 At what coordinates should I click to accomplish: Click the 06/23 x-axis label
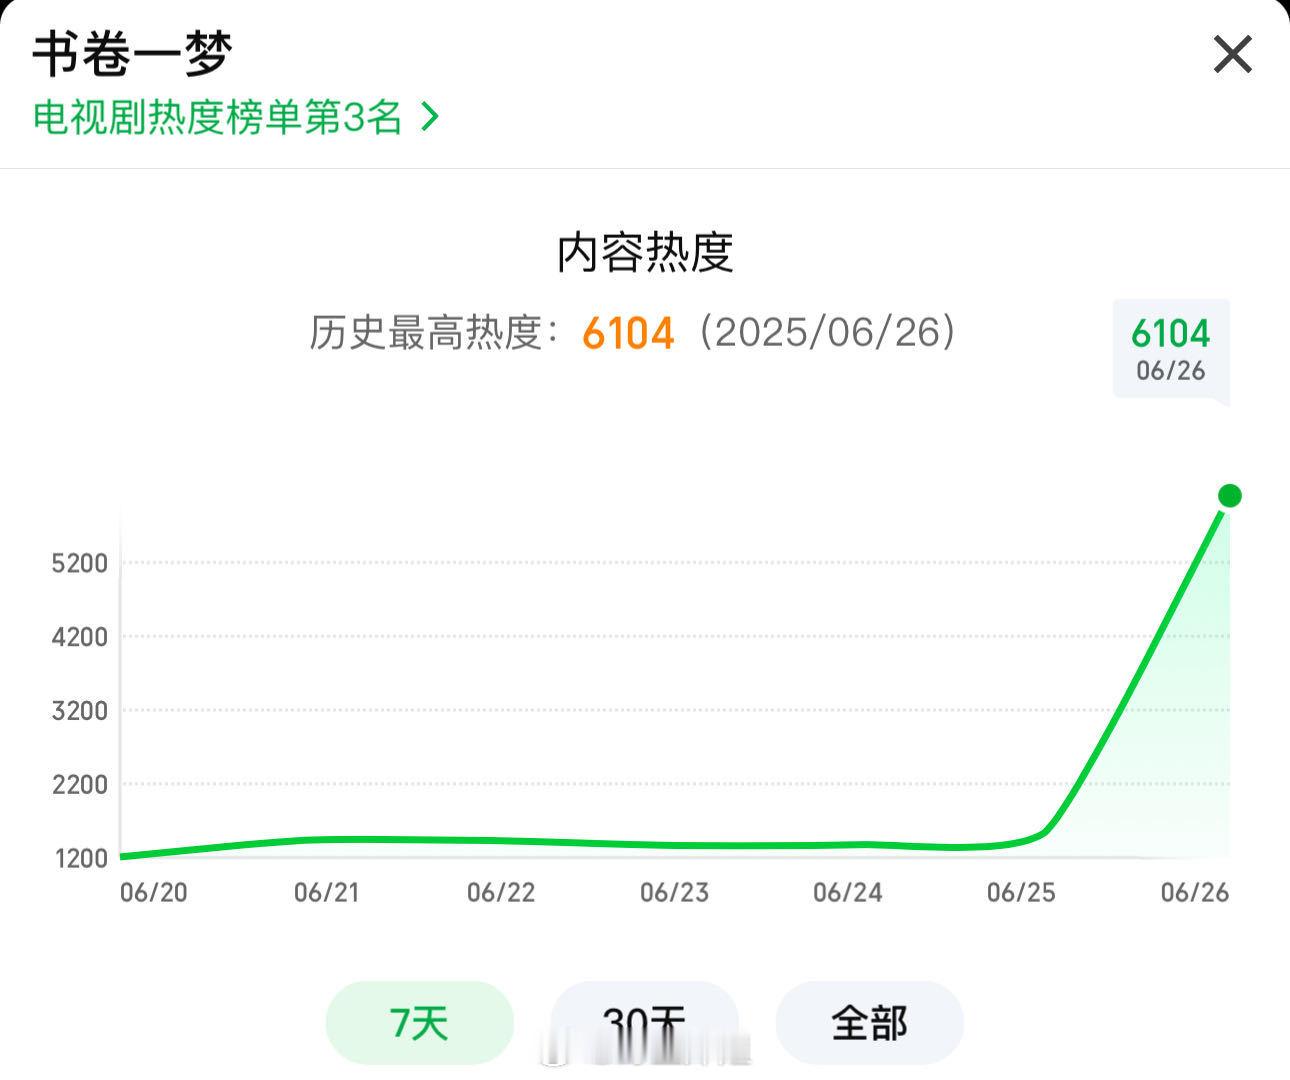[x=674, y=892]
